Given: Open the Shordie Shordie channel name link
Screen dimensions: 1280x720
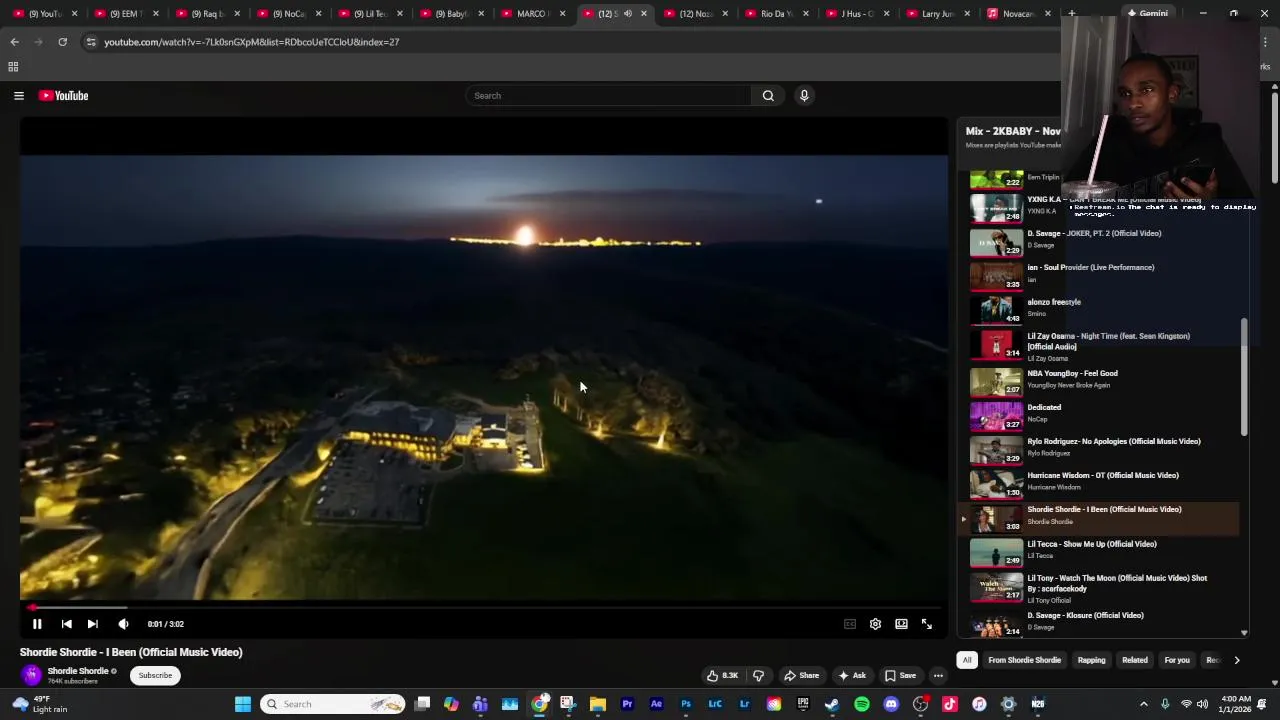Looking at the screenshot, I should tap(78, 671).
